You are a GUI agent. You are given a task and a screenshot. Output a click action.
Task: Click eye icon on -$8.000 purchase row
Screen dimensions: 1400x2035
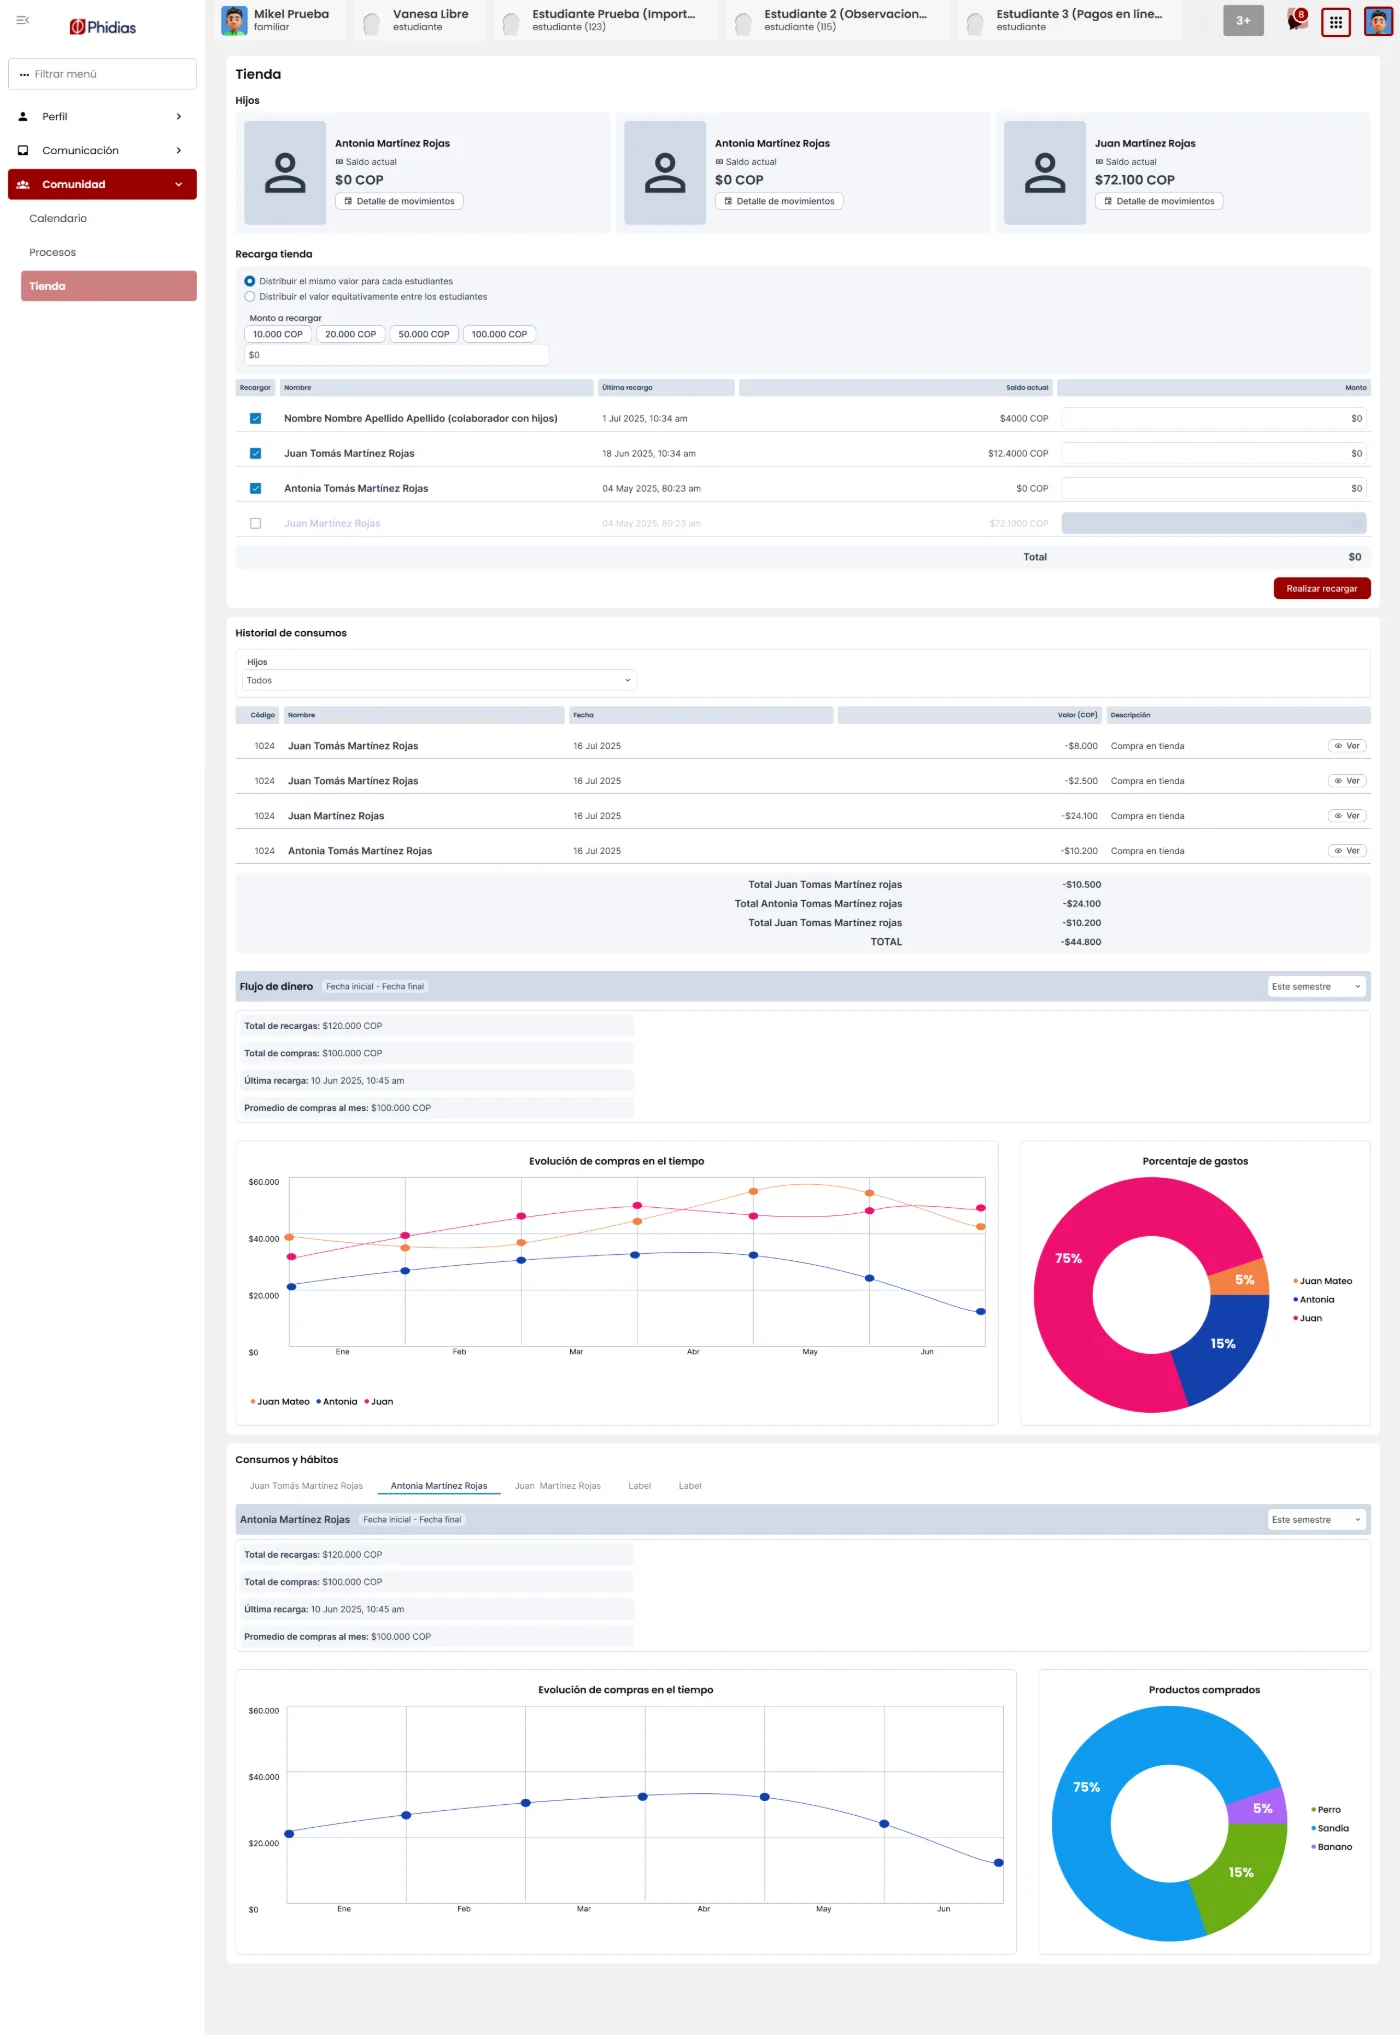1339,746
